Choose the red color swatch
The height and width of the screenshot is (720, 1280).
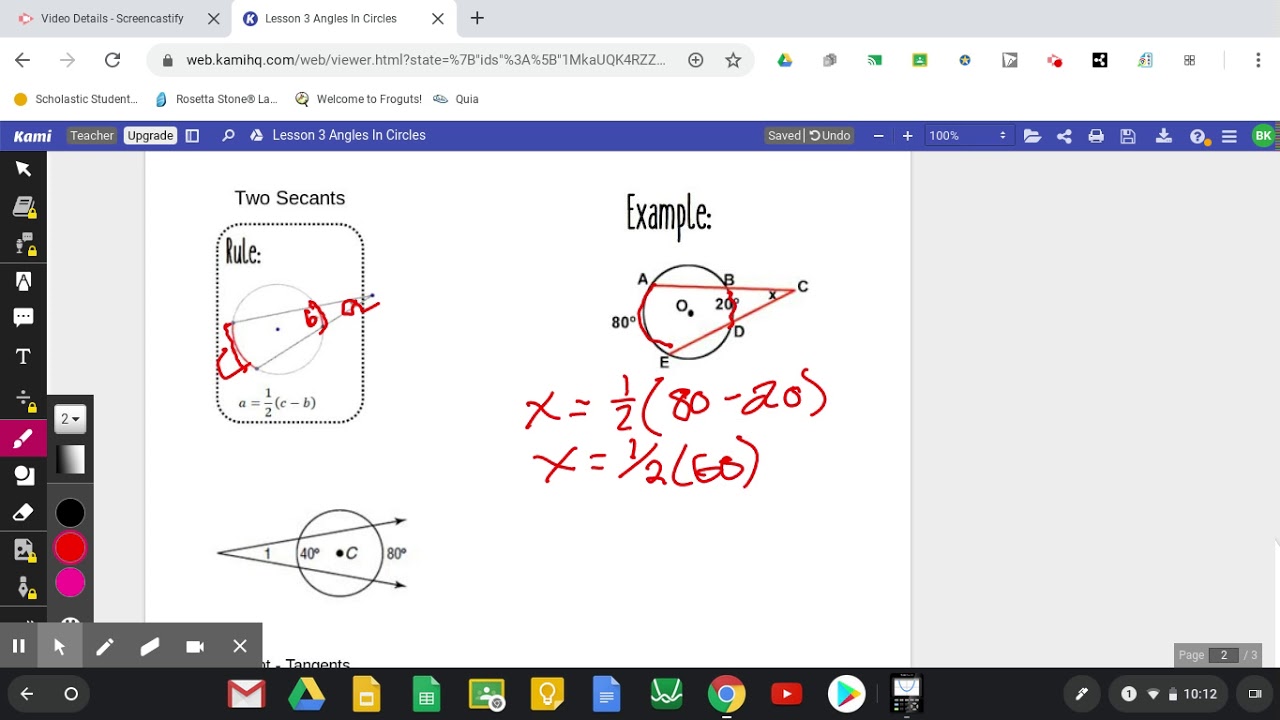click(70, 548)
